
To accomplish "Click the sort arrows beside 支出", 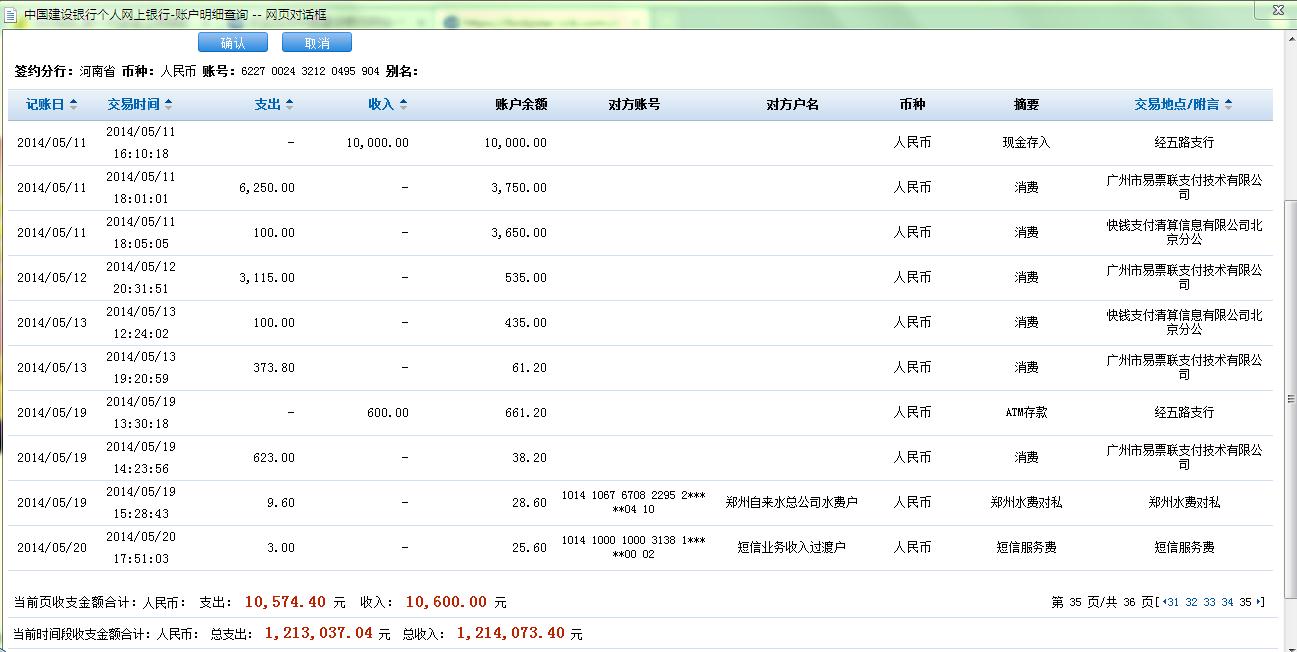I will click(289, 105).
